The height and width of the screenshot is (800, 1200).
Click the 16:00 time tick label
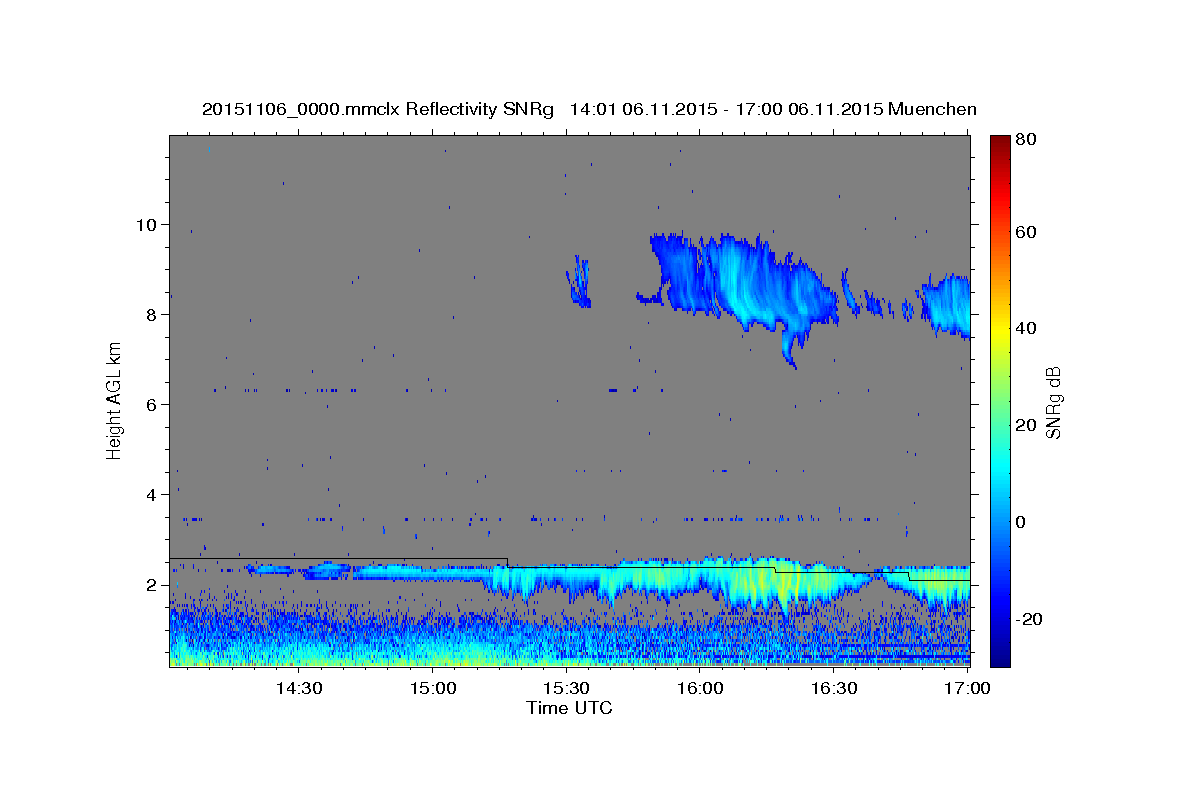tap(699, 689)
